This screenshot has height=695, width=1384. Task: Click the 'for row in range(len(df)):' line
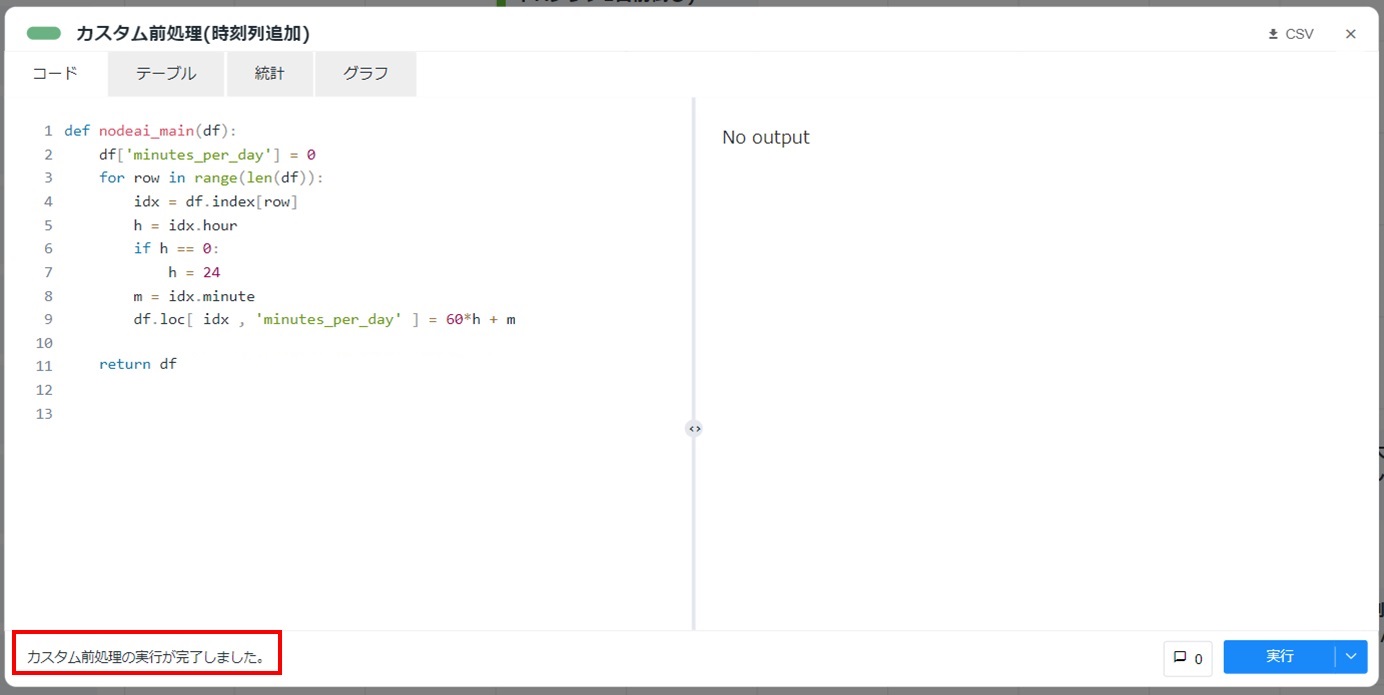(x=211, y=178)
